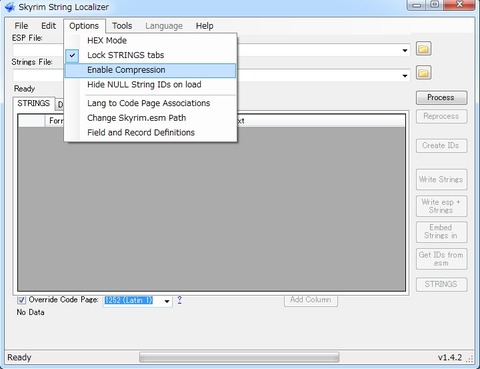Open the Language menu
The height and width of the screenshot is (369, 480).
(164, 26)
